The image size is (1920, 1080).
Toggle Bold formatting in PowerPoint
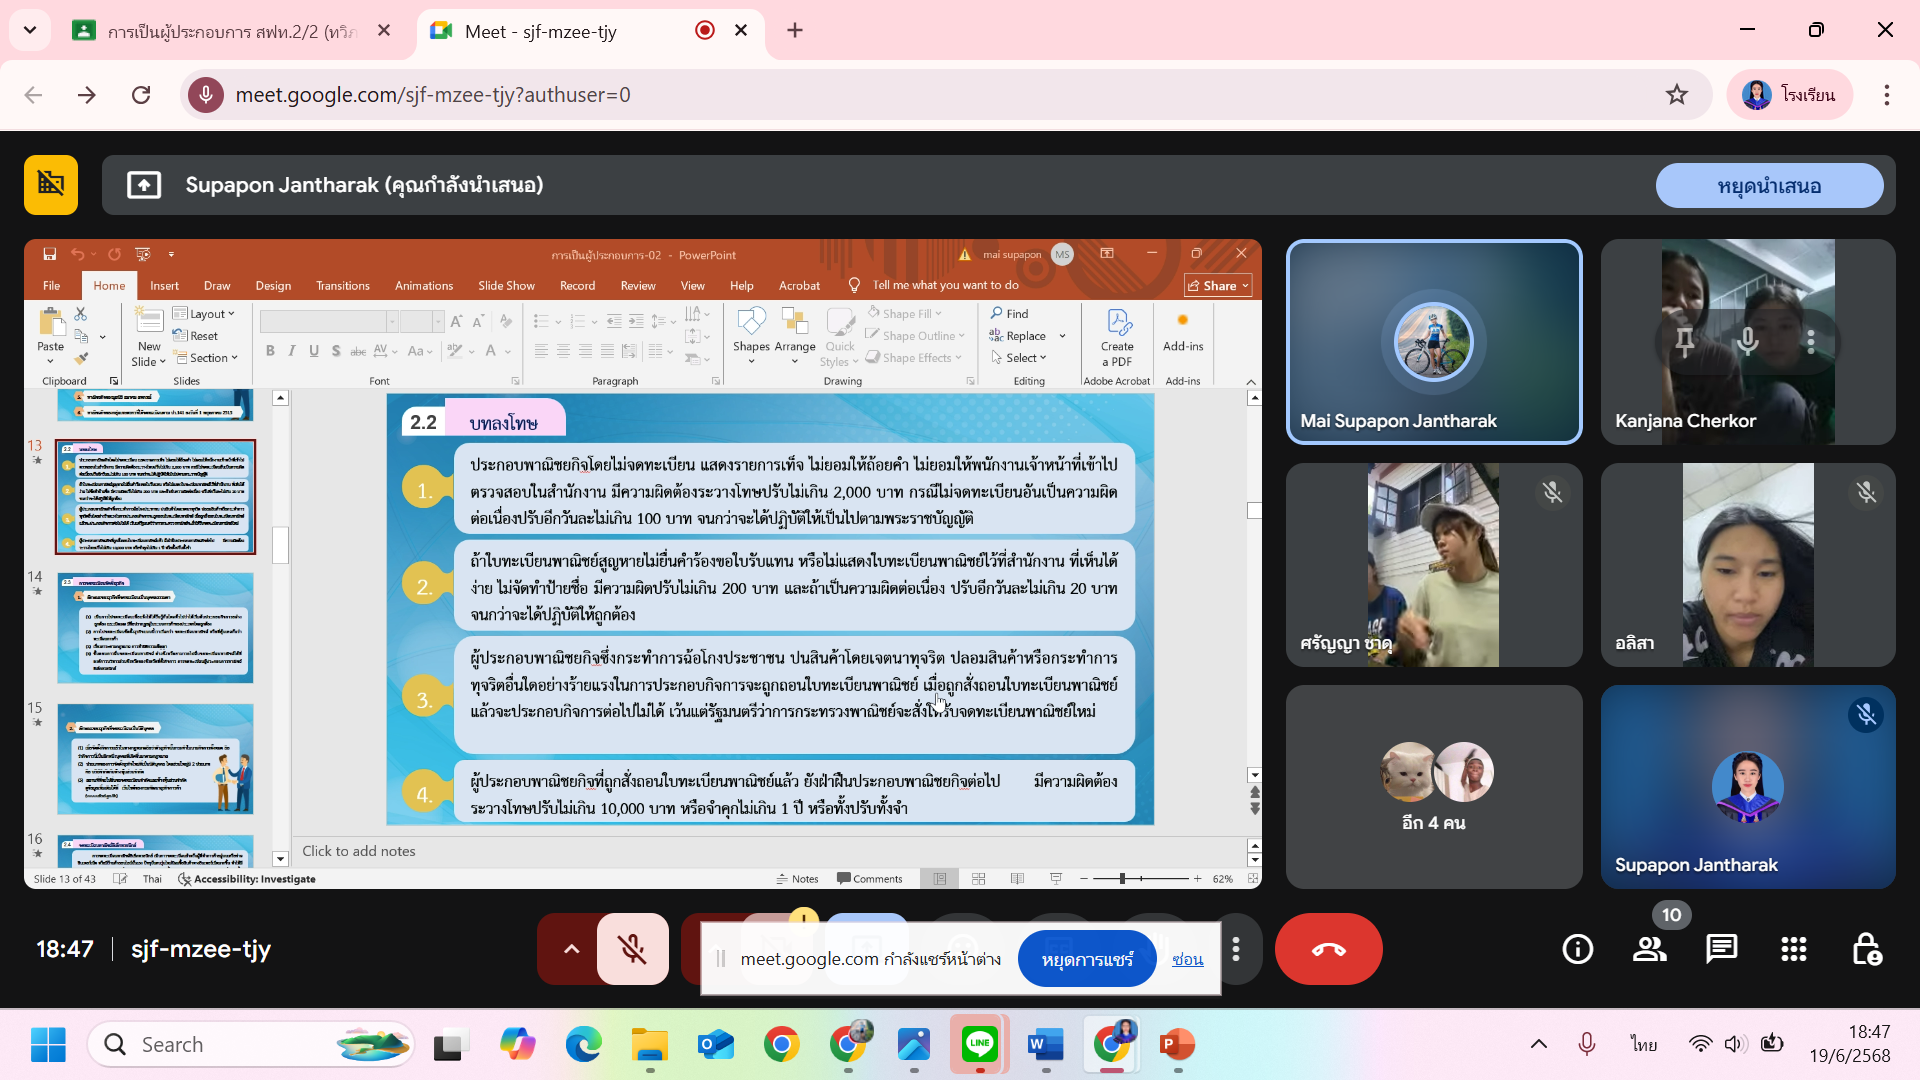pos(270,351)
